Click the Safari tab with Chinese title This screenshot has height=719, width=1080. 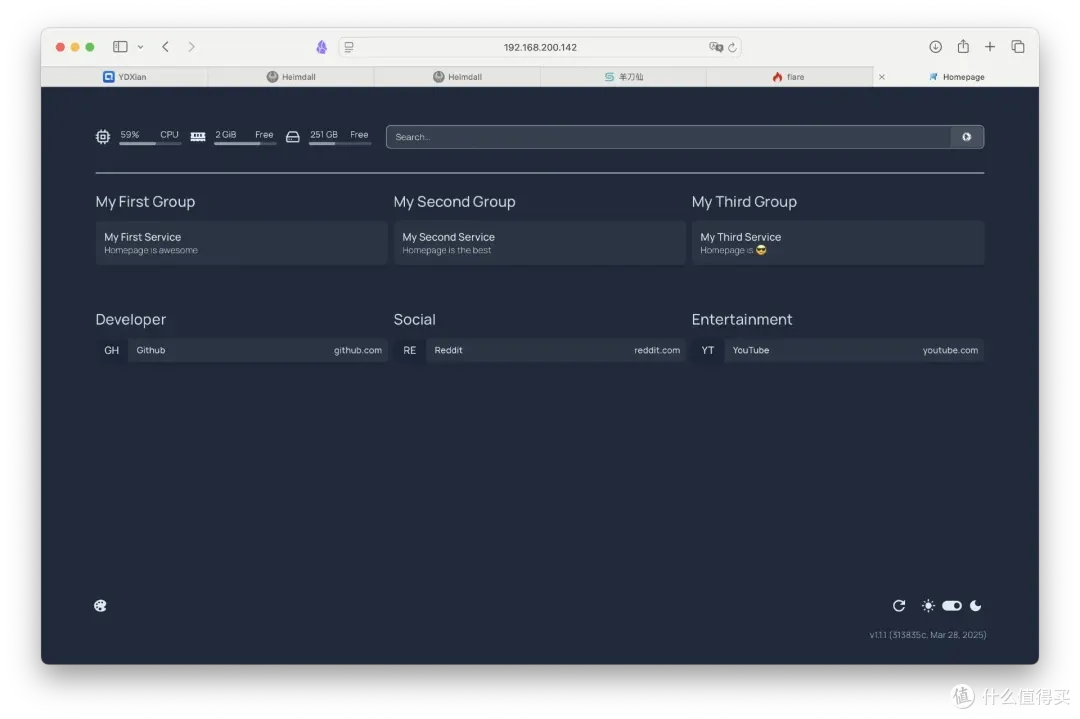pyautogui.click(x=623, y=76)
